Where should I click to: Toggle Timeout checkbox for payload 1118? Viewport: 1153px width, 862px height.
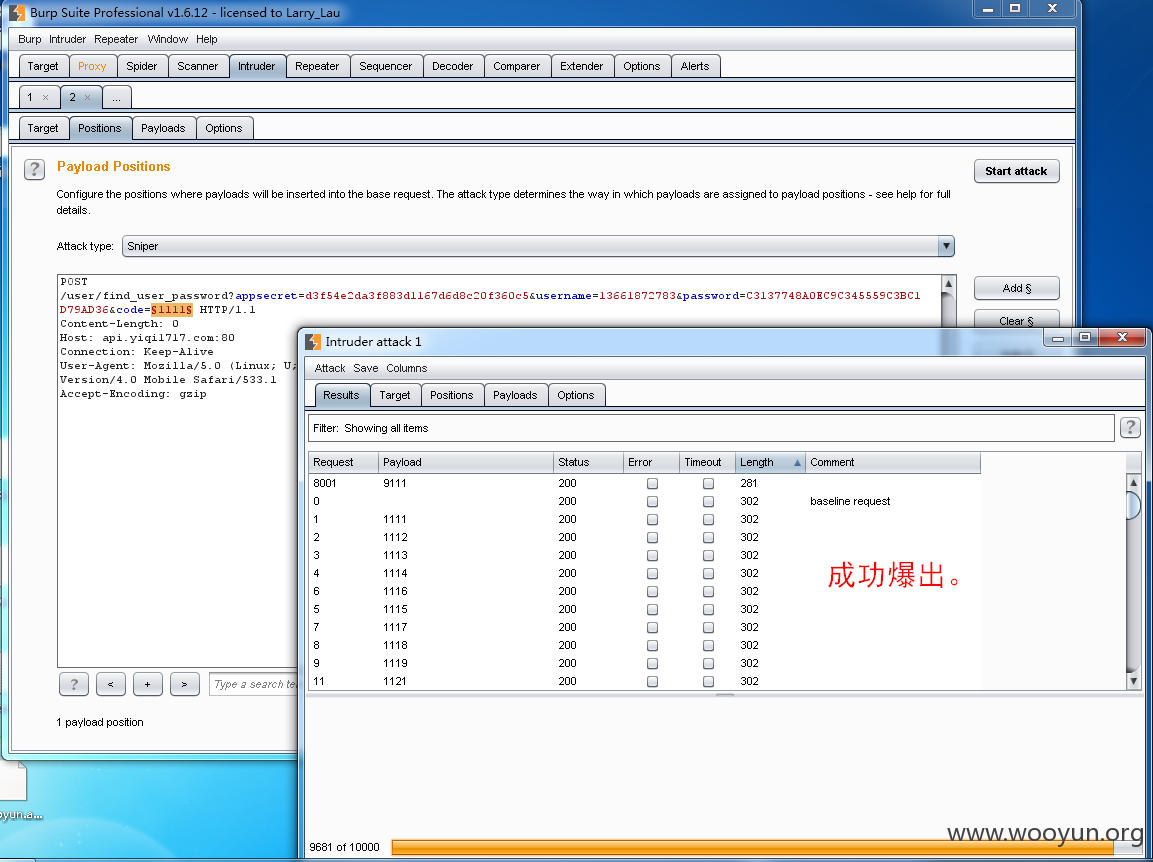(708, 646)
